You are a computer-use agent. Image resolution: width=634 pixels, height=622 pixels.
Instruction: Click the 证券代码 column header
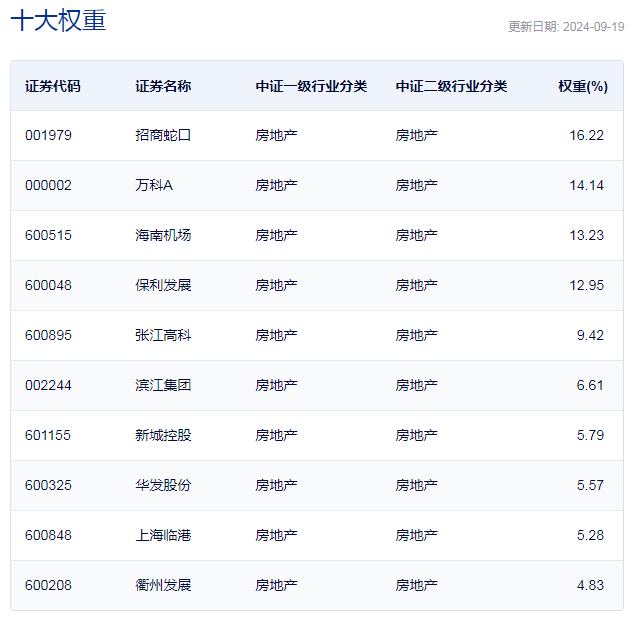53,86
